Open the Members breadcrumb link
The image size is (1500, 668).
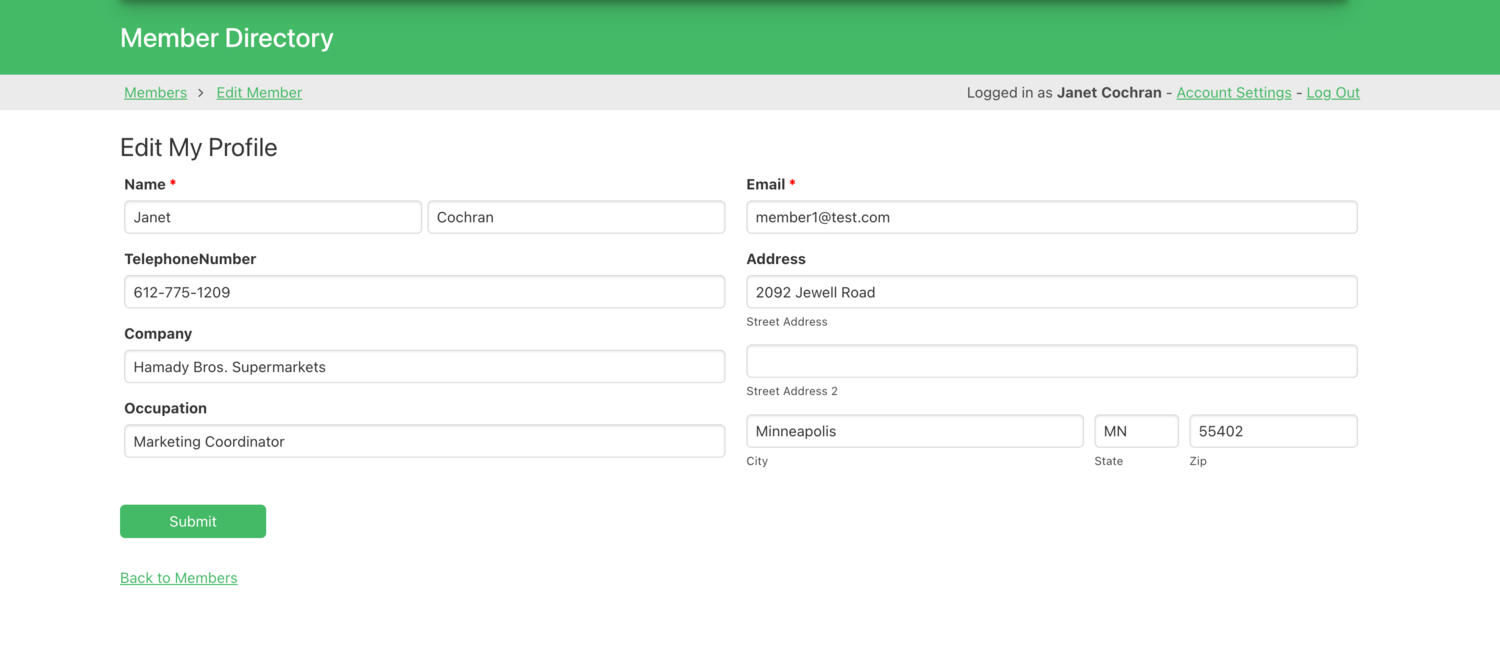(155, 92)
